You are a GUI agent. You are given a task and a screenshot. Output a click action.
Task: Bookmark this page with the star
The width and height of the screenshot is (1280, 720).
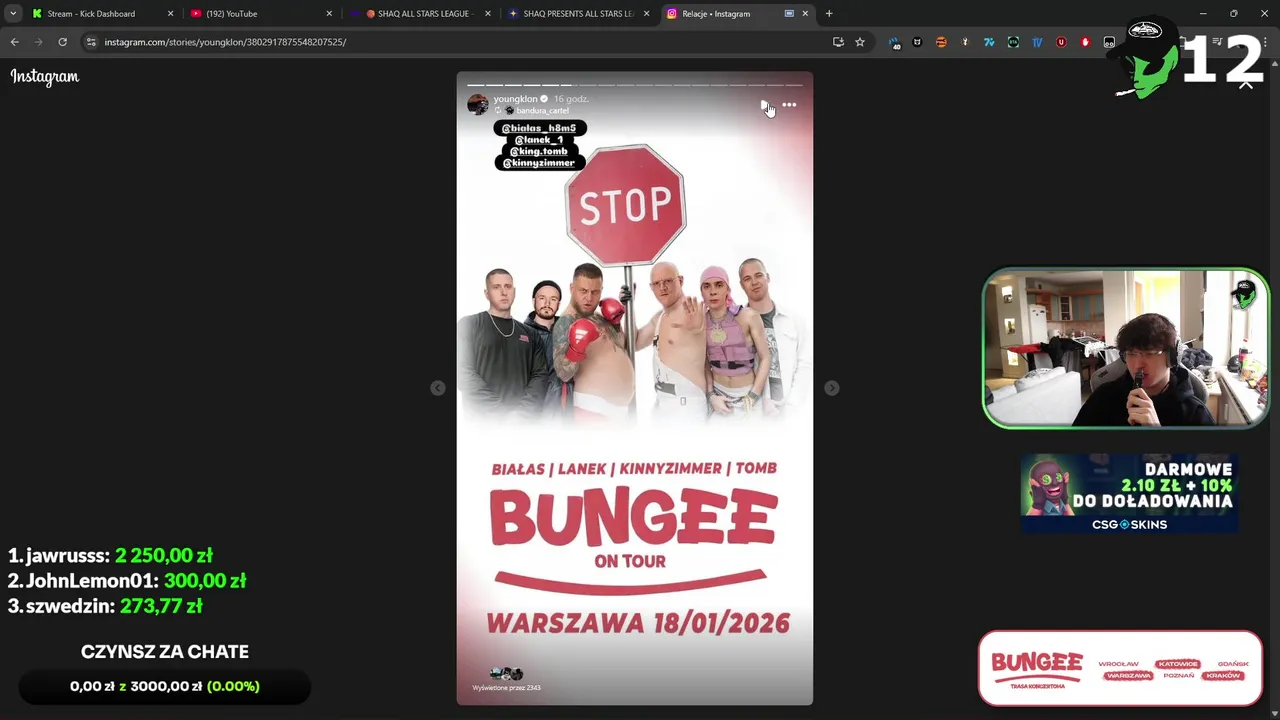coord(860,42)
